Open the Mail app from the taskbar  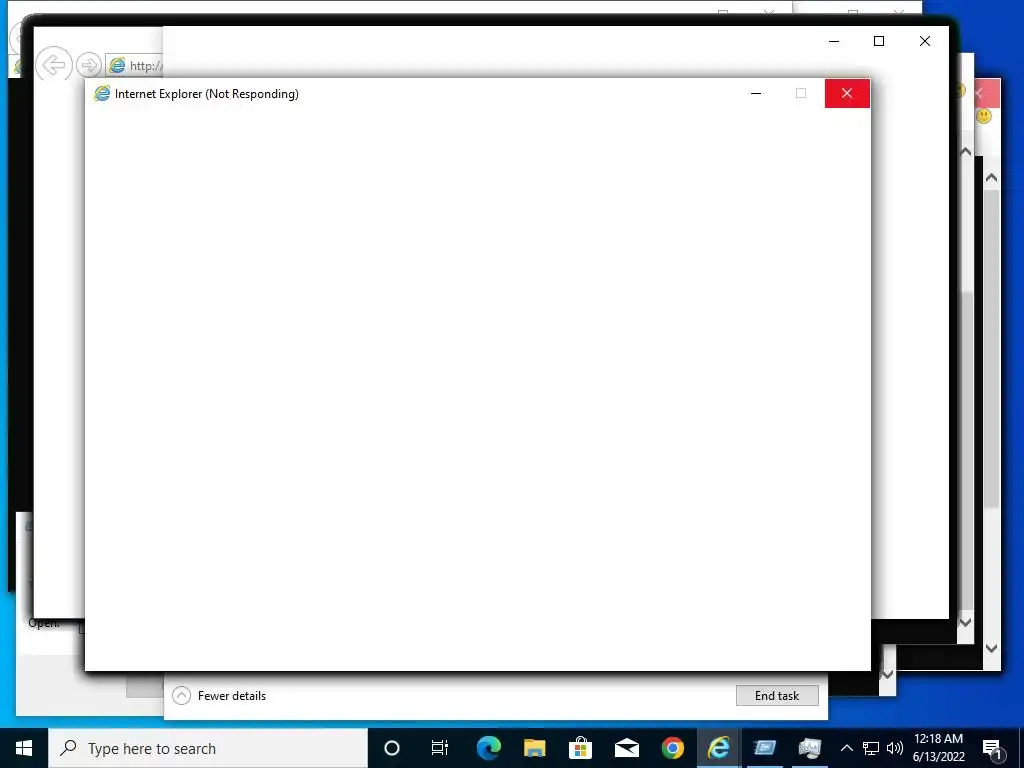(x=626, y=748)
